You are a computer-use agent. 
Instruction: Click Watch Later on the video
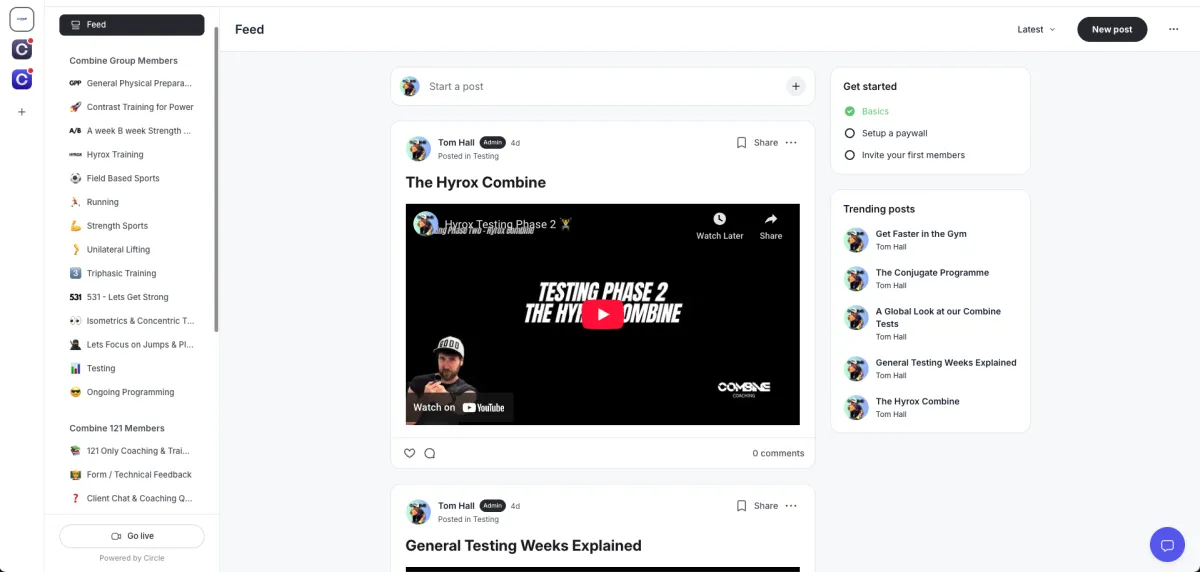pos(720,226)
